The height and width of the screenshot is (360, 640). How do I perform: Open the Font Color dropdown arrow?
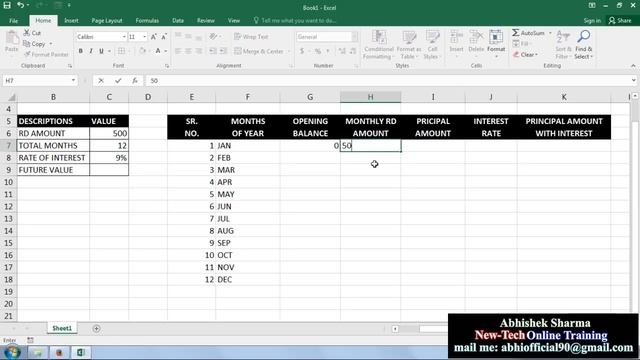166,51
